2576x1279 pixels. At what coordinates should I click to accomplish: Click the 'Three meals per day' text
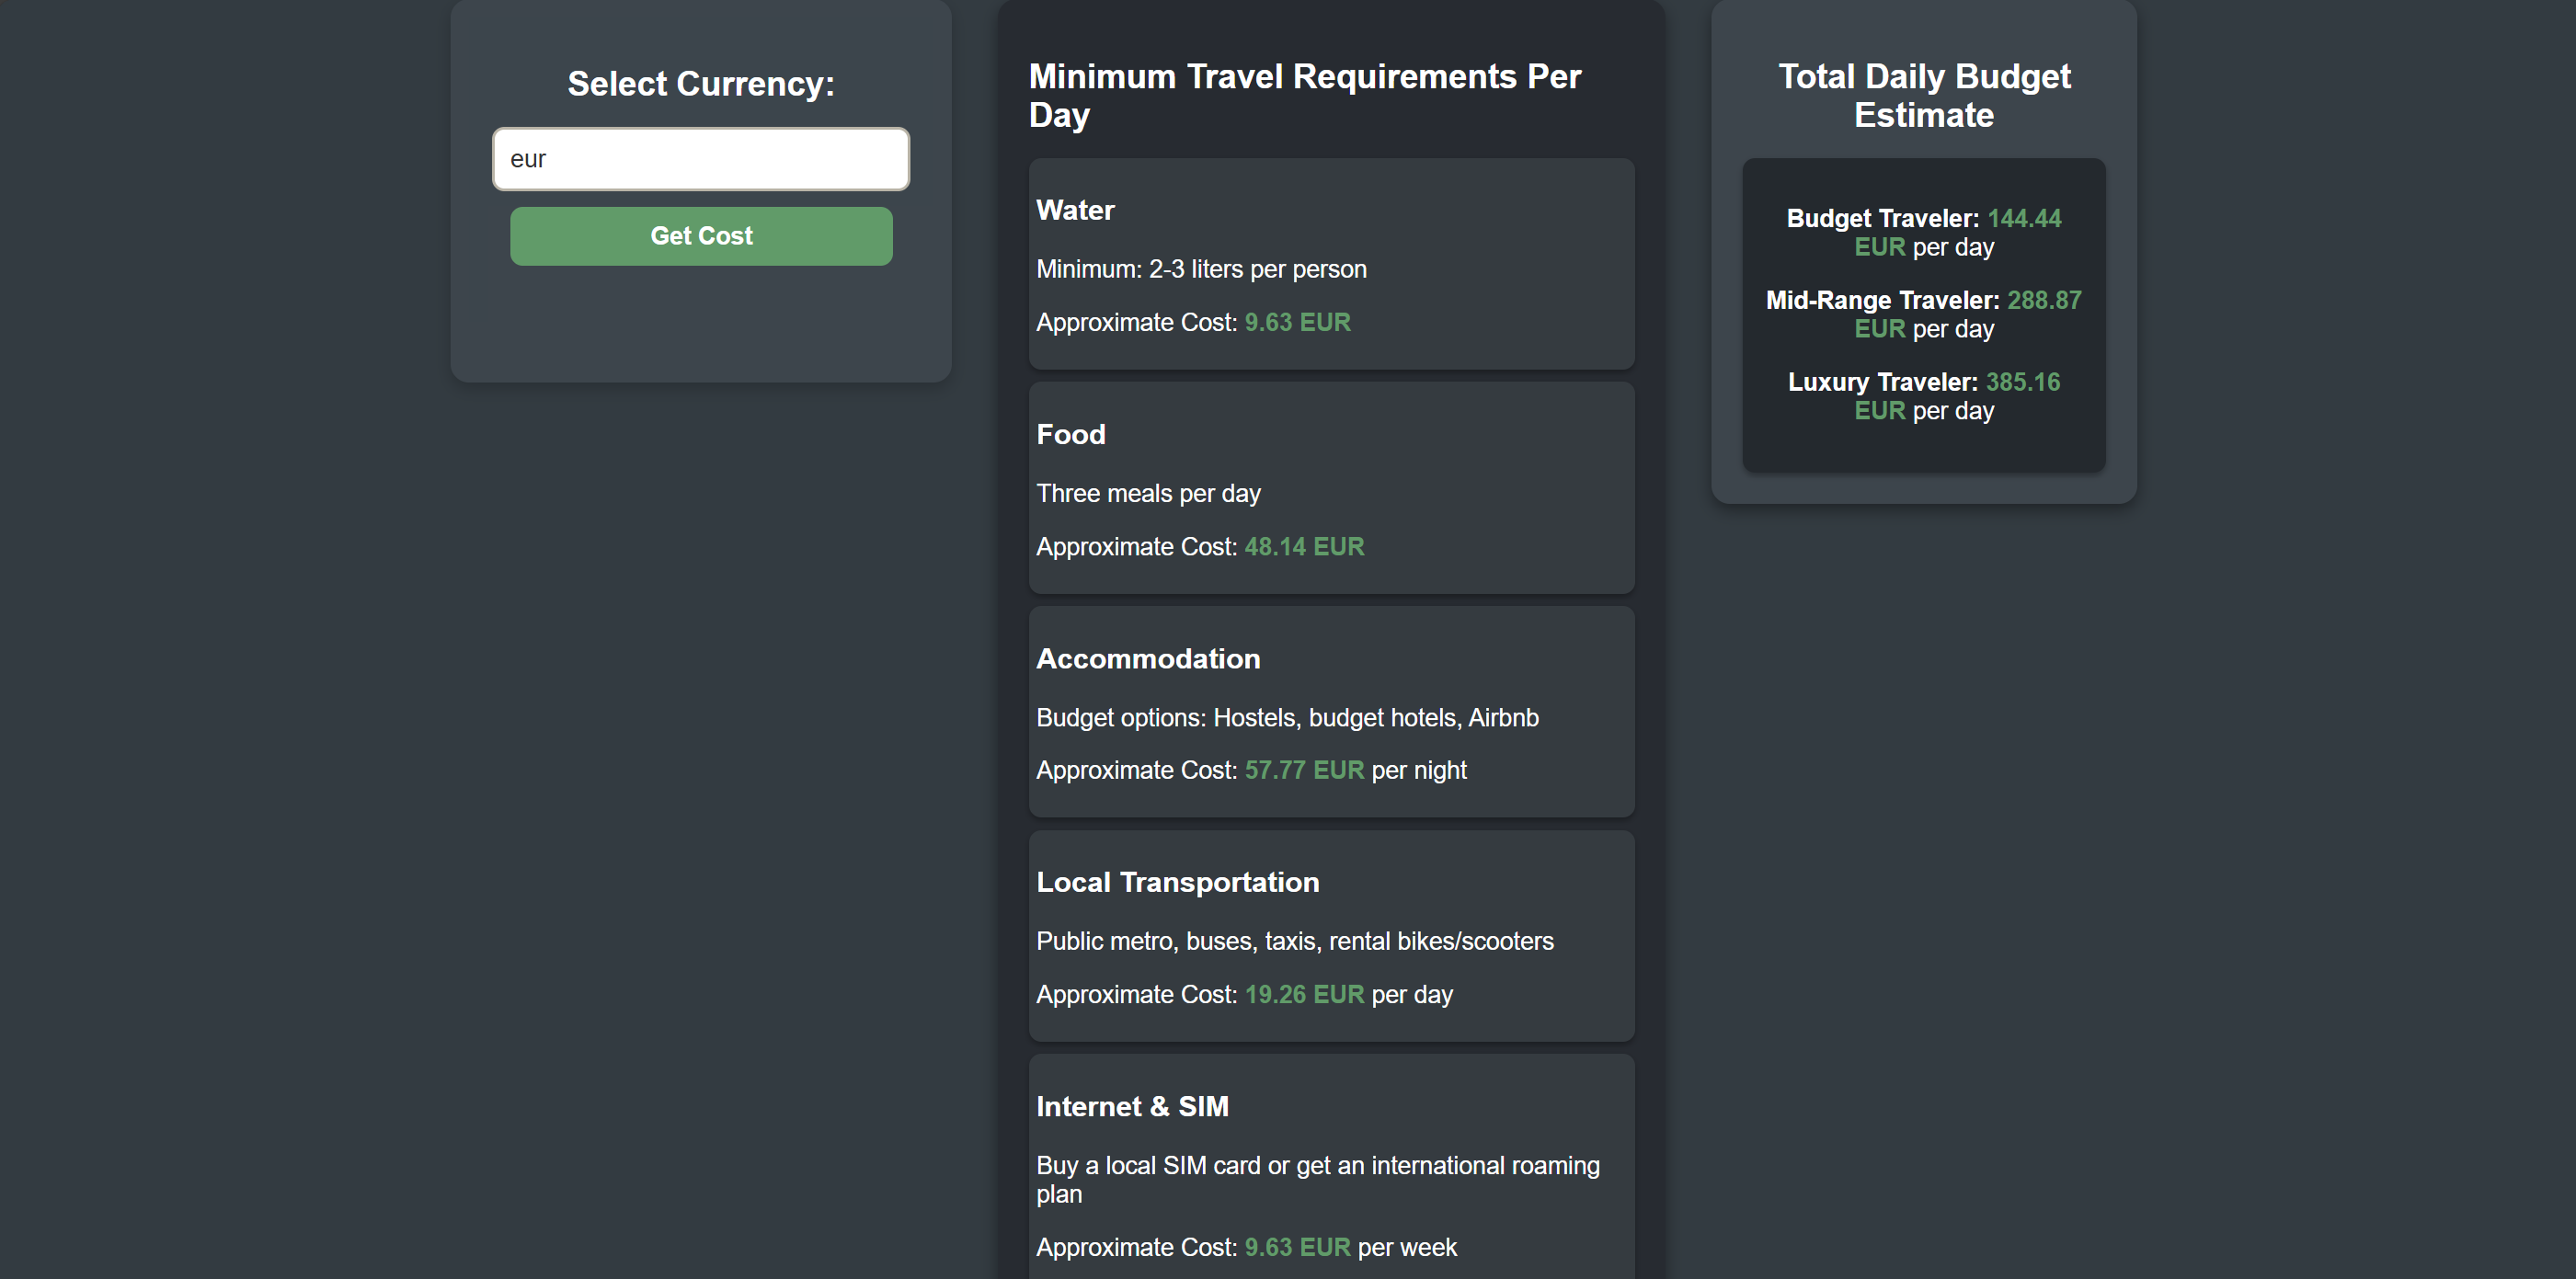coord(1148,494)
